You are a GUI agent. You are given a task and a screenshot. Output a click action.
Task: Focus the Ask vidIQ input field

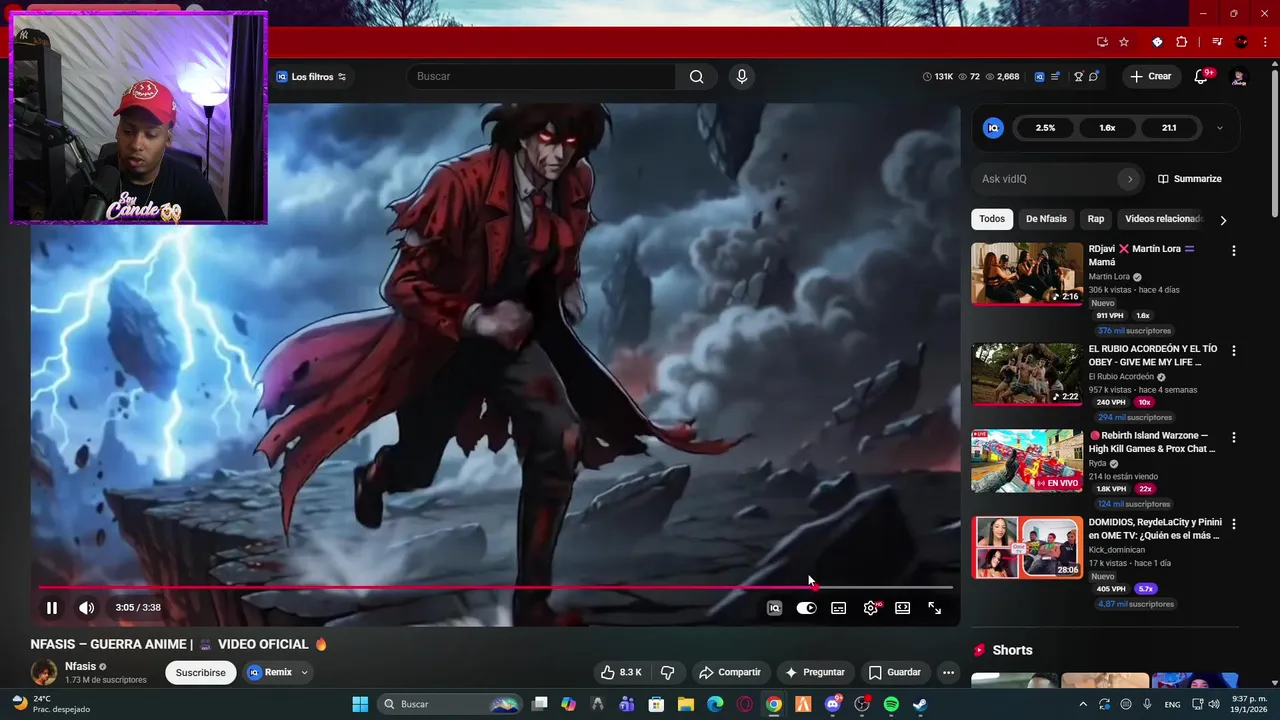point(1046,179)
